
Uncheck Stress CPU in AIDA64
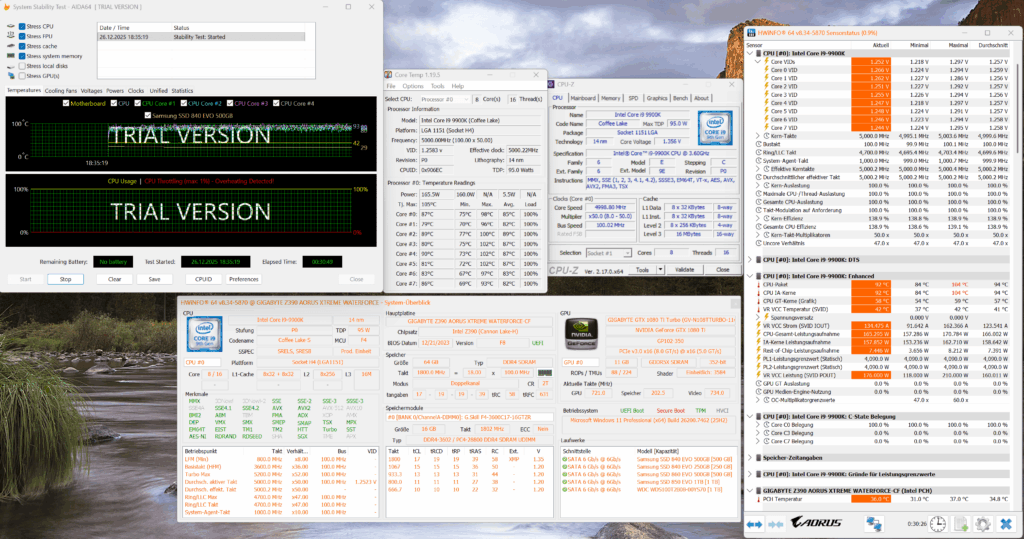22,27
